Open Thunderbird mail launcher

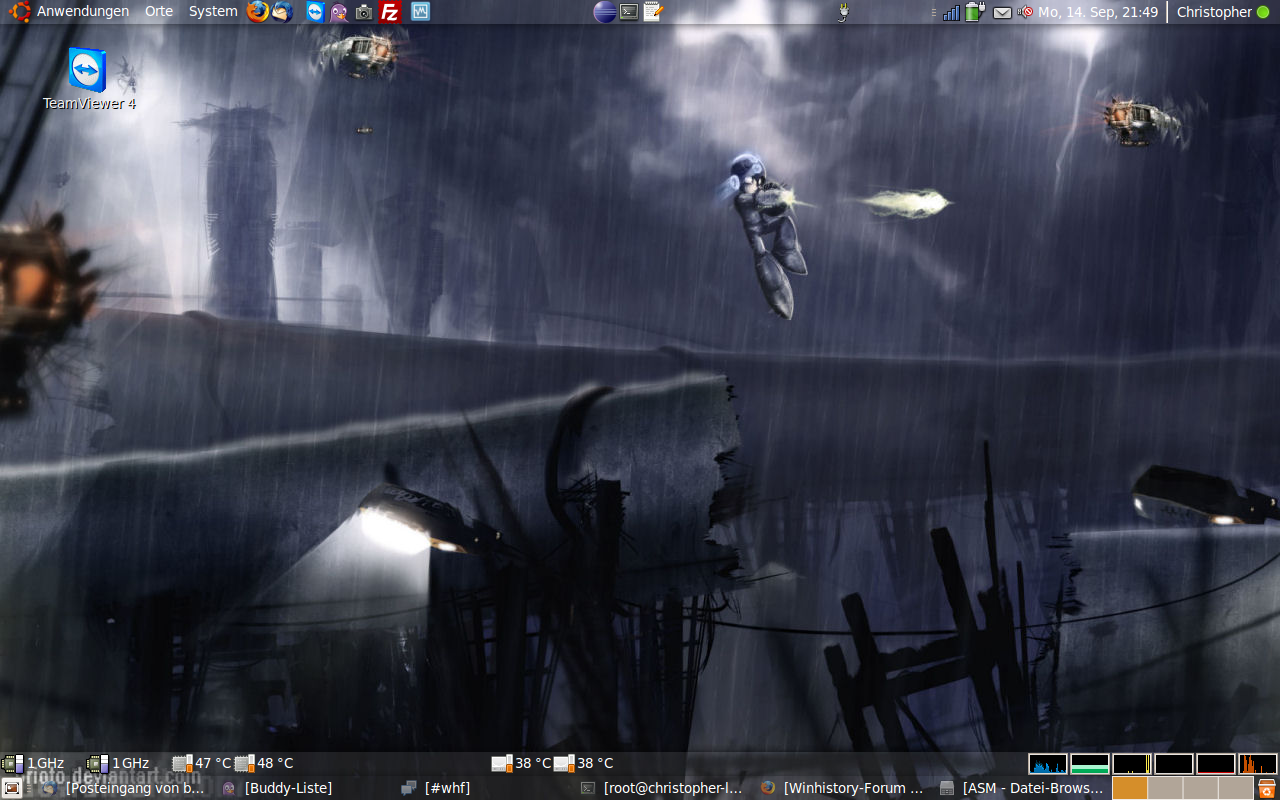pos(282,12)
